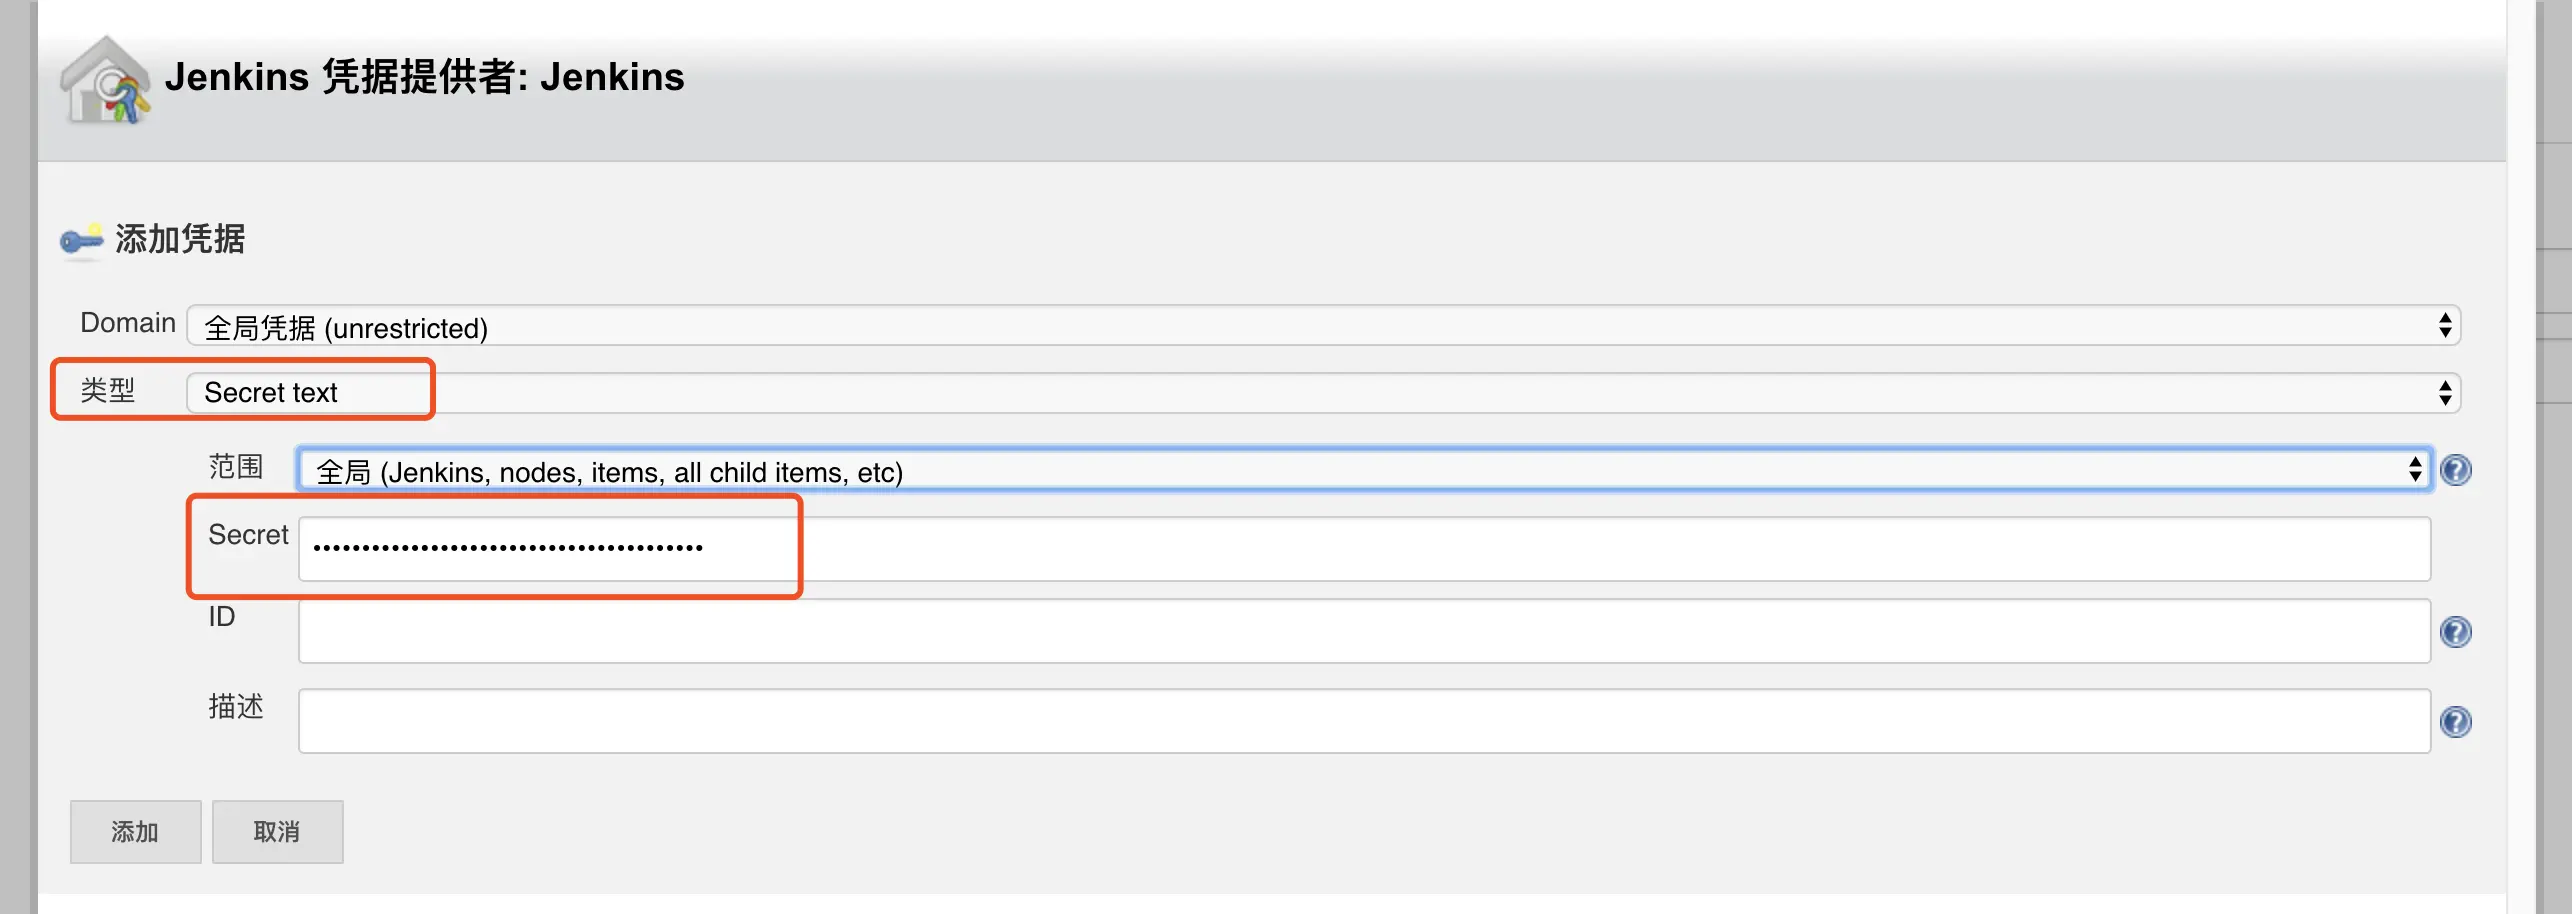Click the 范围 label

(x=235, y=466)
